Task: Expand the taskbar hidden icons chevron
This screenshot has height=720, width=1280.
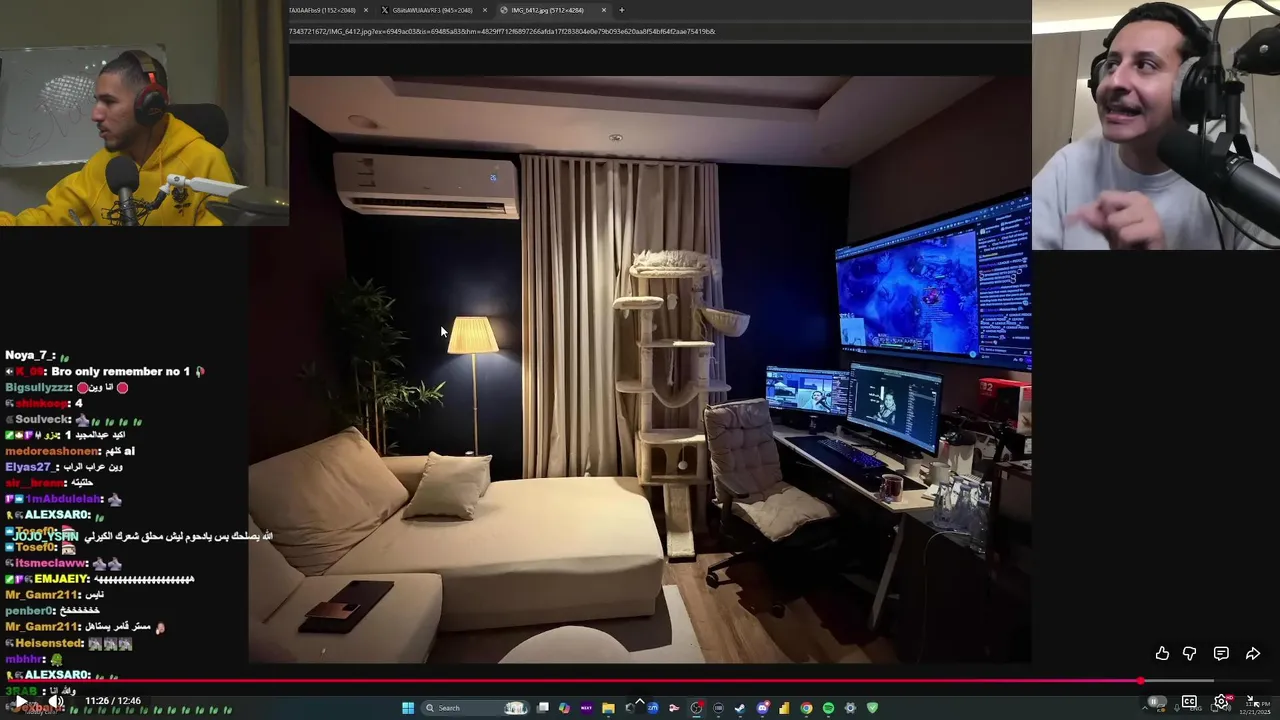Action: [x=1145, y=708]
